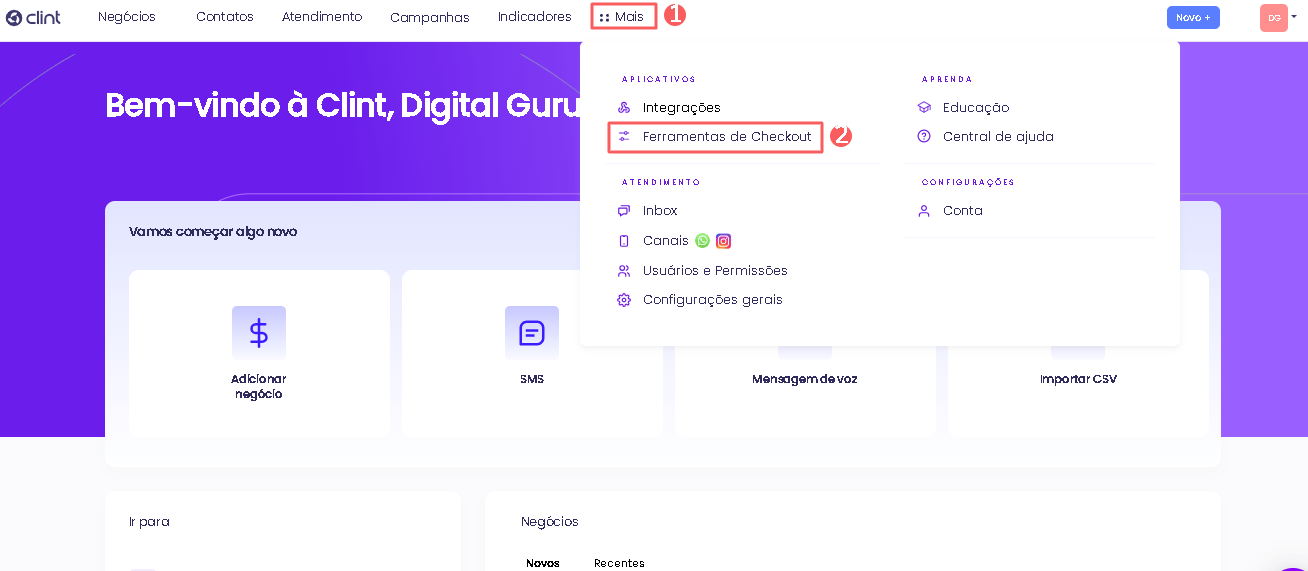Click the Canais phone icon

[624, 241]
